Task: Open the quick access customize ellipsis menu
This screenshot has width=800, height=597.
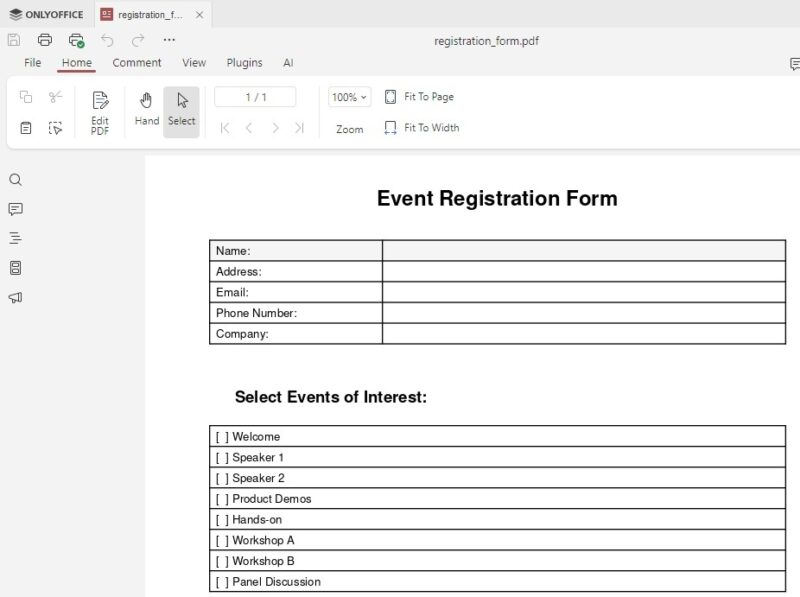Action: pyautogui.click(x=169, y=40)
